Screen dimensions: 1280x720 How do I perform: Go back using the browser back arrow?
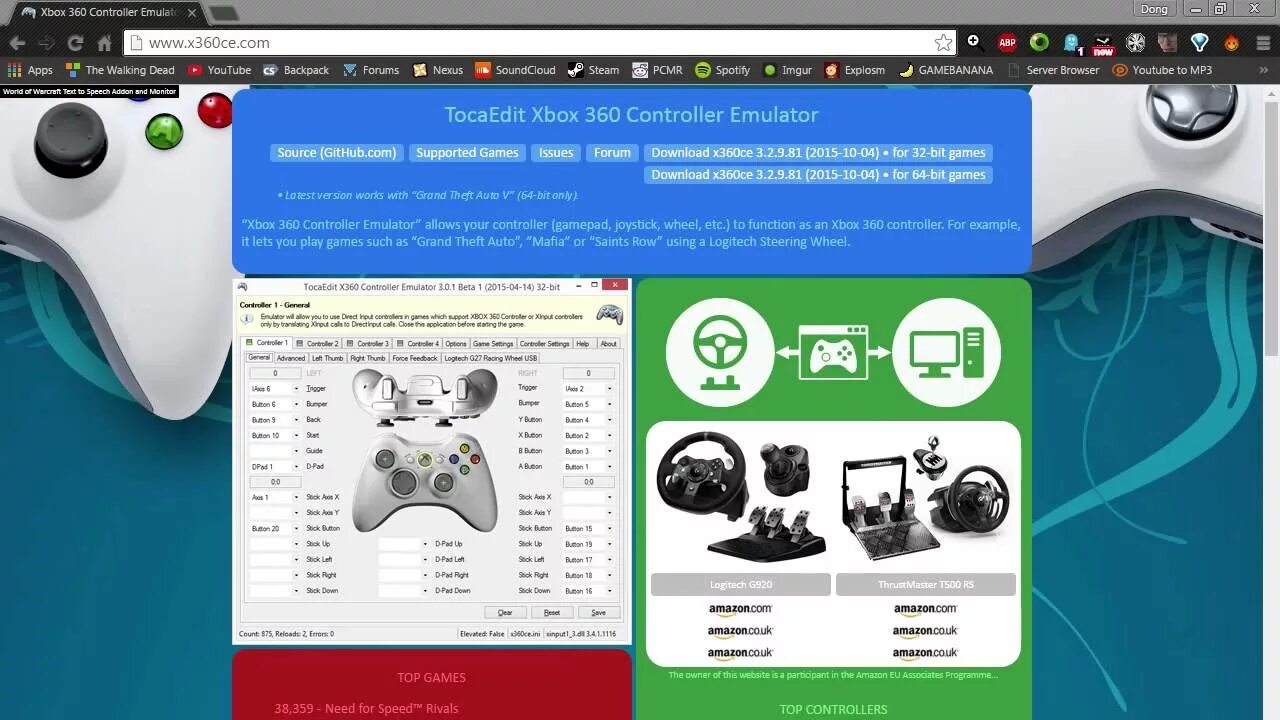click(17, 43)
